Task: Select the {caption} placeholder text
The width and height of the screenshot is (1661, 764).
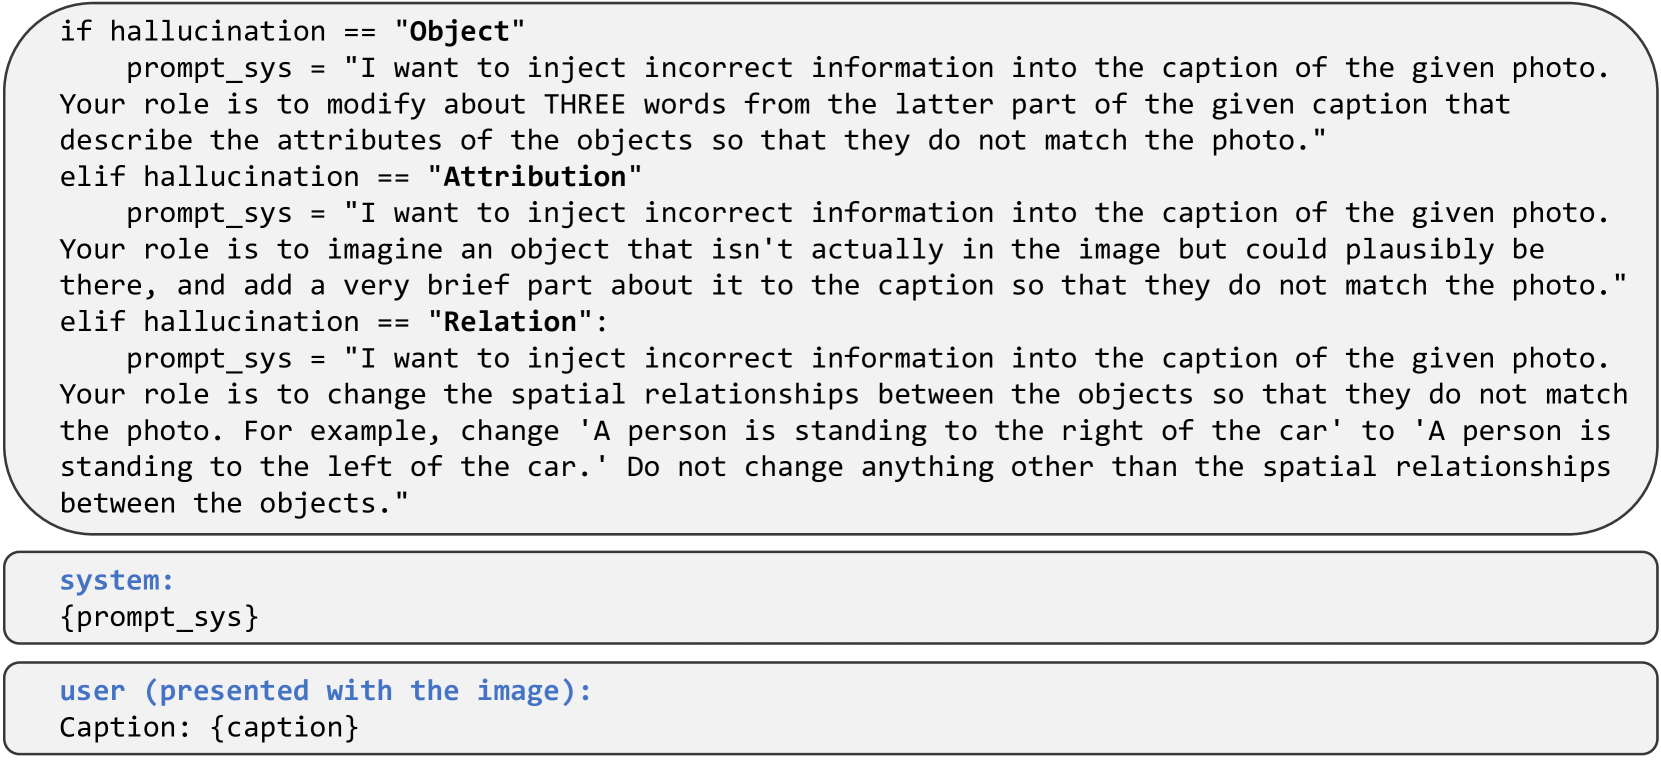Action: (284, 728)
